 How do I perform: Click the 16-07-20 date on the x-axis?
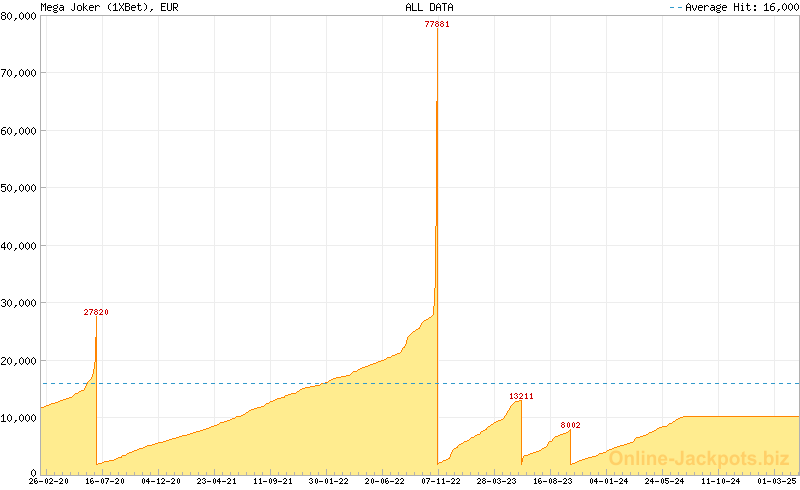point(104,481)
